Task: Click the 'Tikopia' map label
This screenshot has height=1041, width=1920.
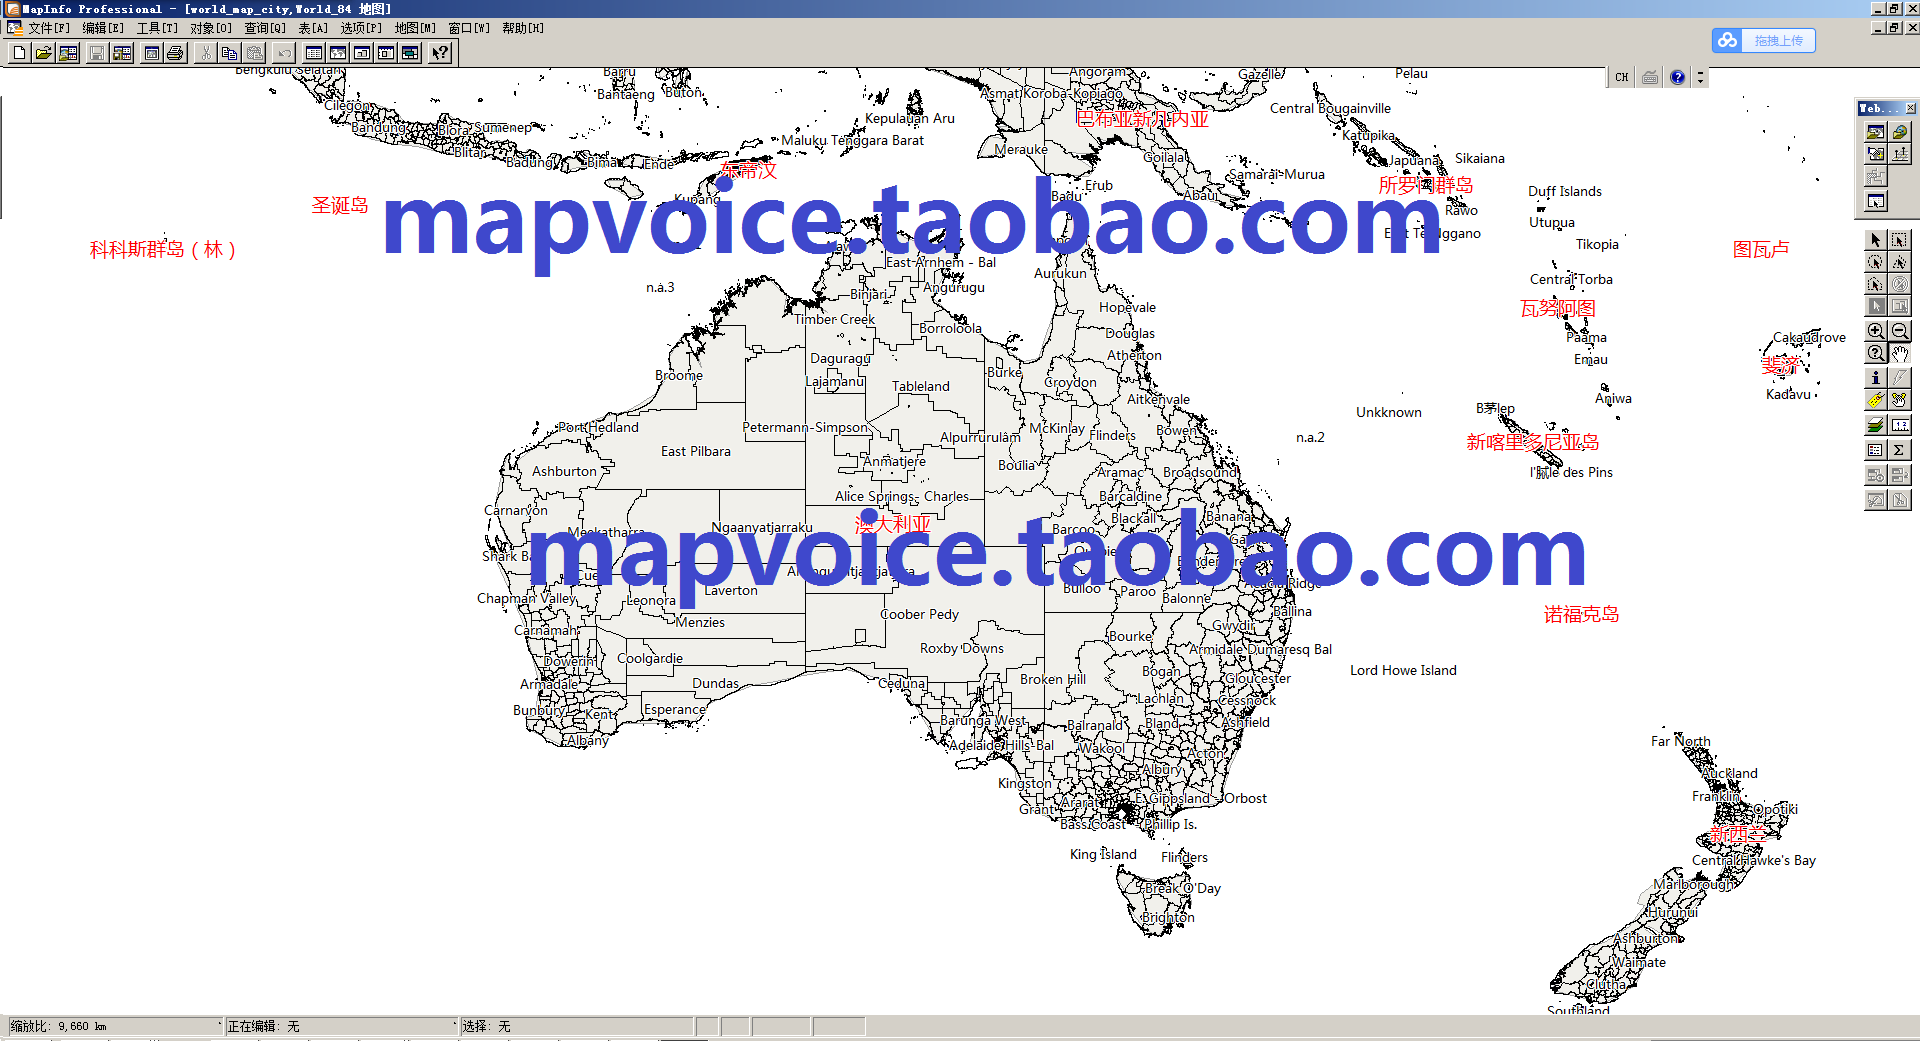Action: coord(1597,244)
